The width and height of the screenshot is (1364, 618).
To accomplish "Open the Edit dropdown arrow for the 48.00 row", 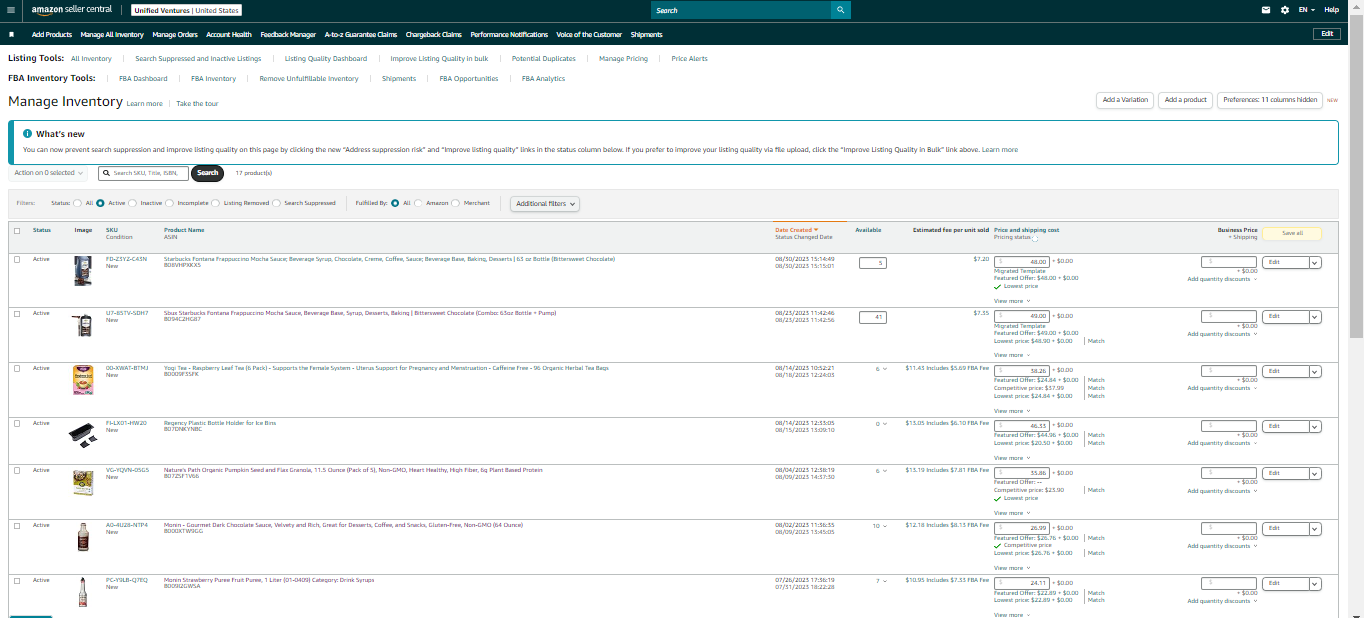I will pyautogui.click(x=1314, y=263).
